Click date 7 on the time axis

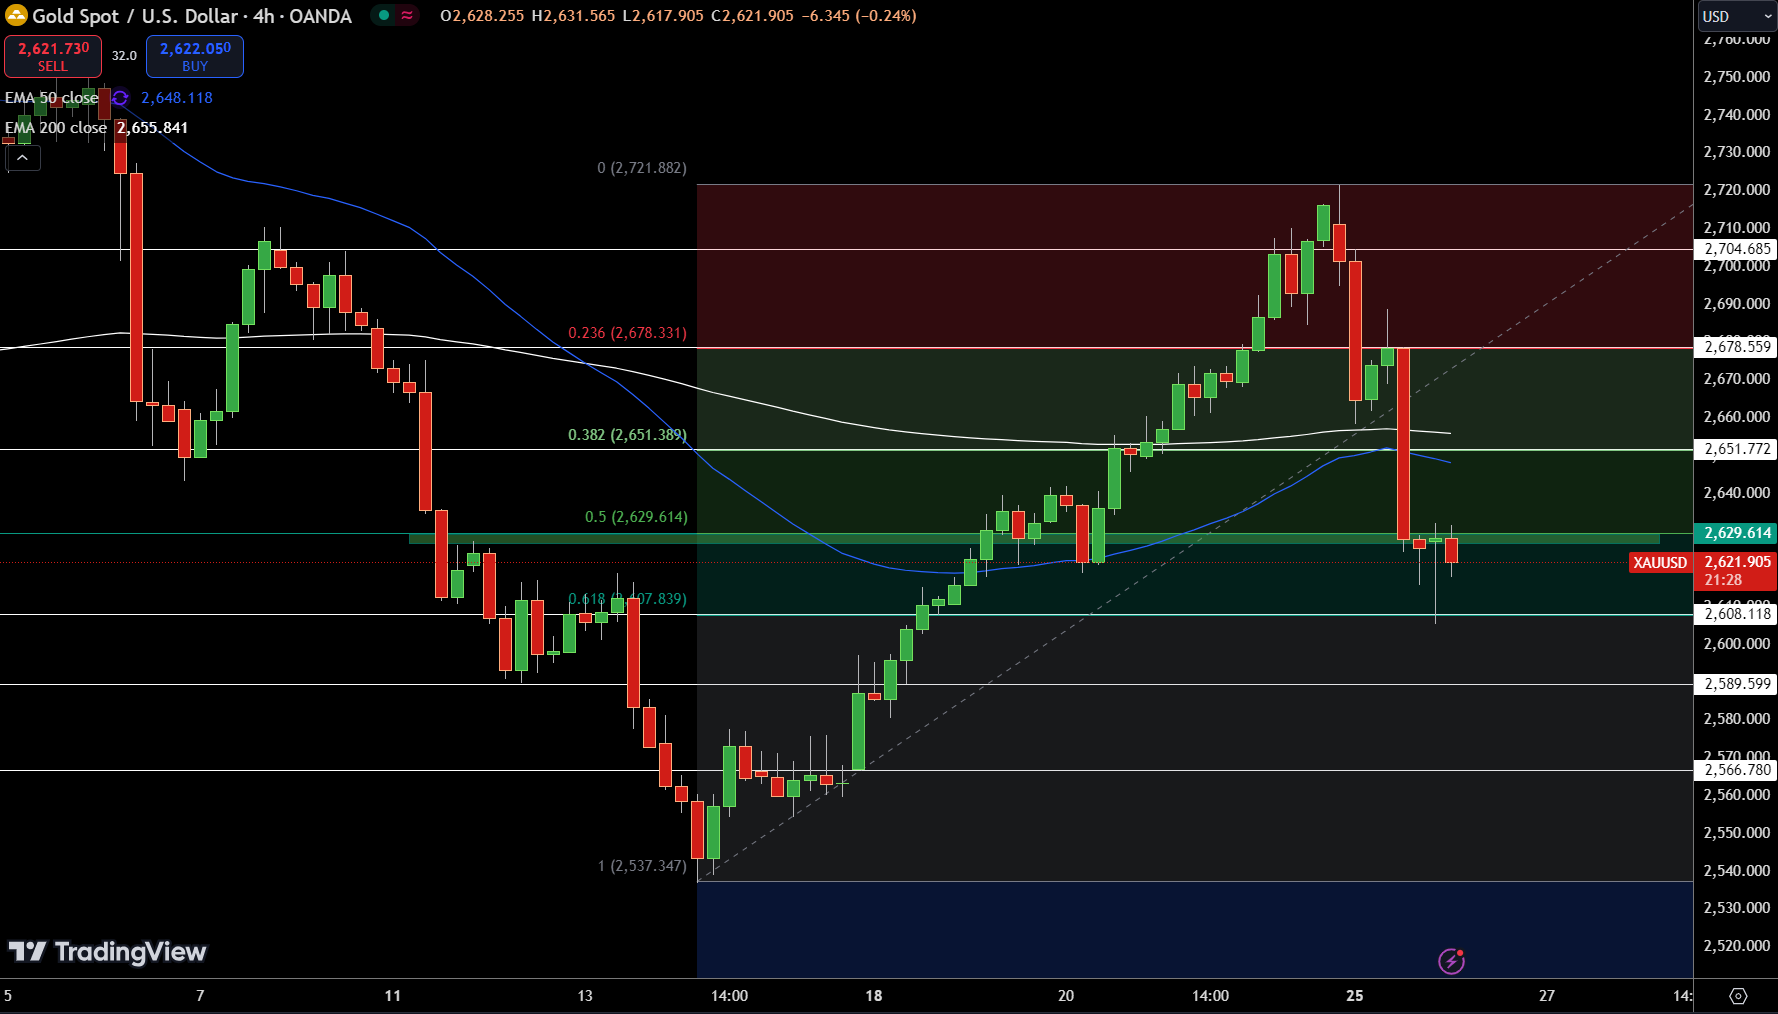click(x=200, y=996)
